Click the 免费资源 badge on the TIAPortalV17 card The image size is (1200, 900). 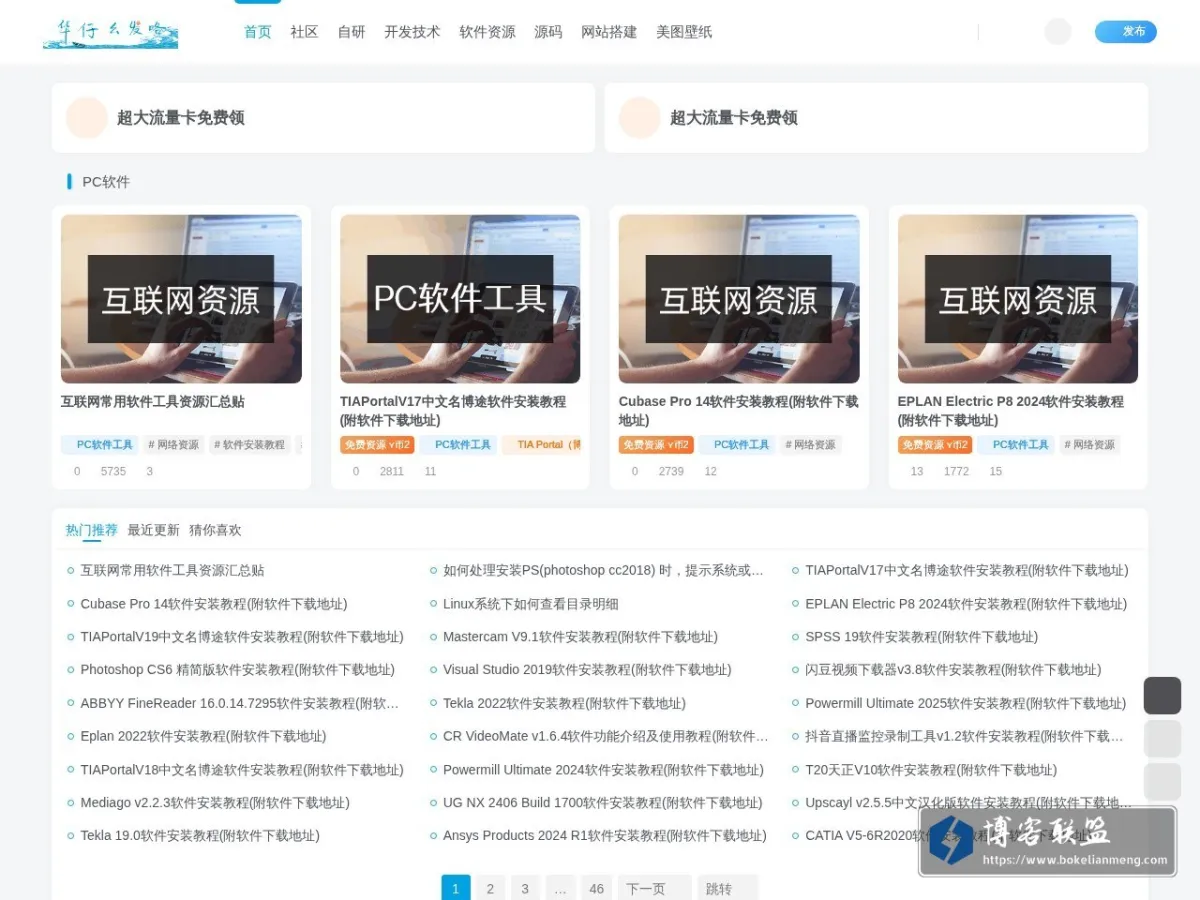tap(377, 445)
